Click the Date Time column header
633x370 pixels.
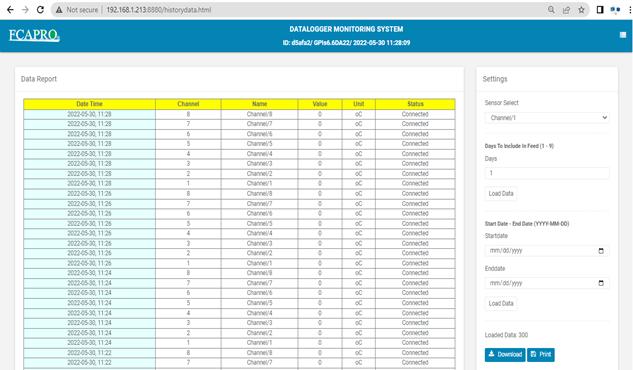pos(89,104)
